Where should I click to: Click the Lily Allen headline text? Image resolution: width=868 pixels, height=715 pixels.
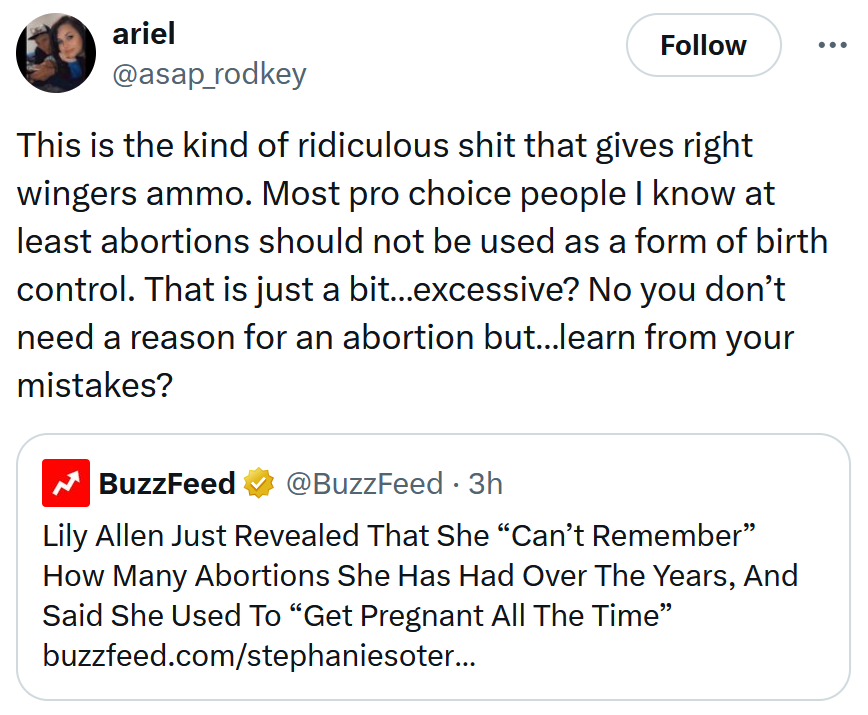pos(420,575)
